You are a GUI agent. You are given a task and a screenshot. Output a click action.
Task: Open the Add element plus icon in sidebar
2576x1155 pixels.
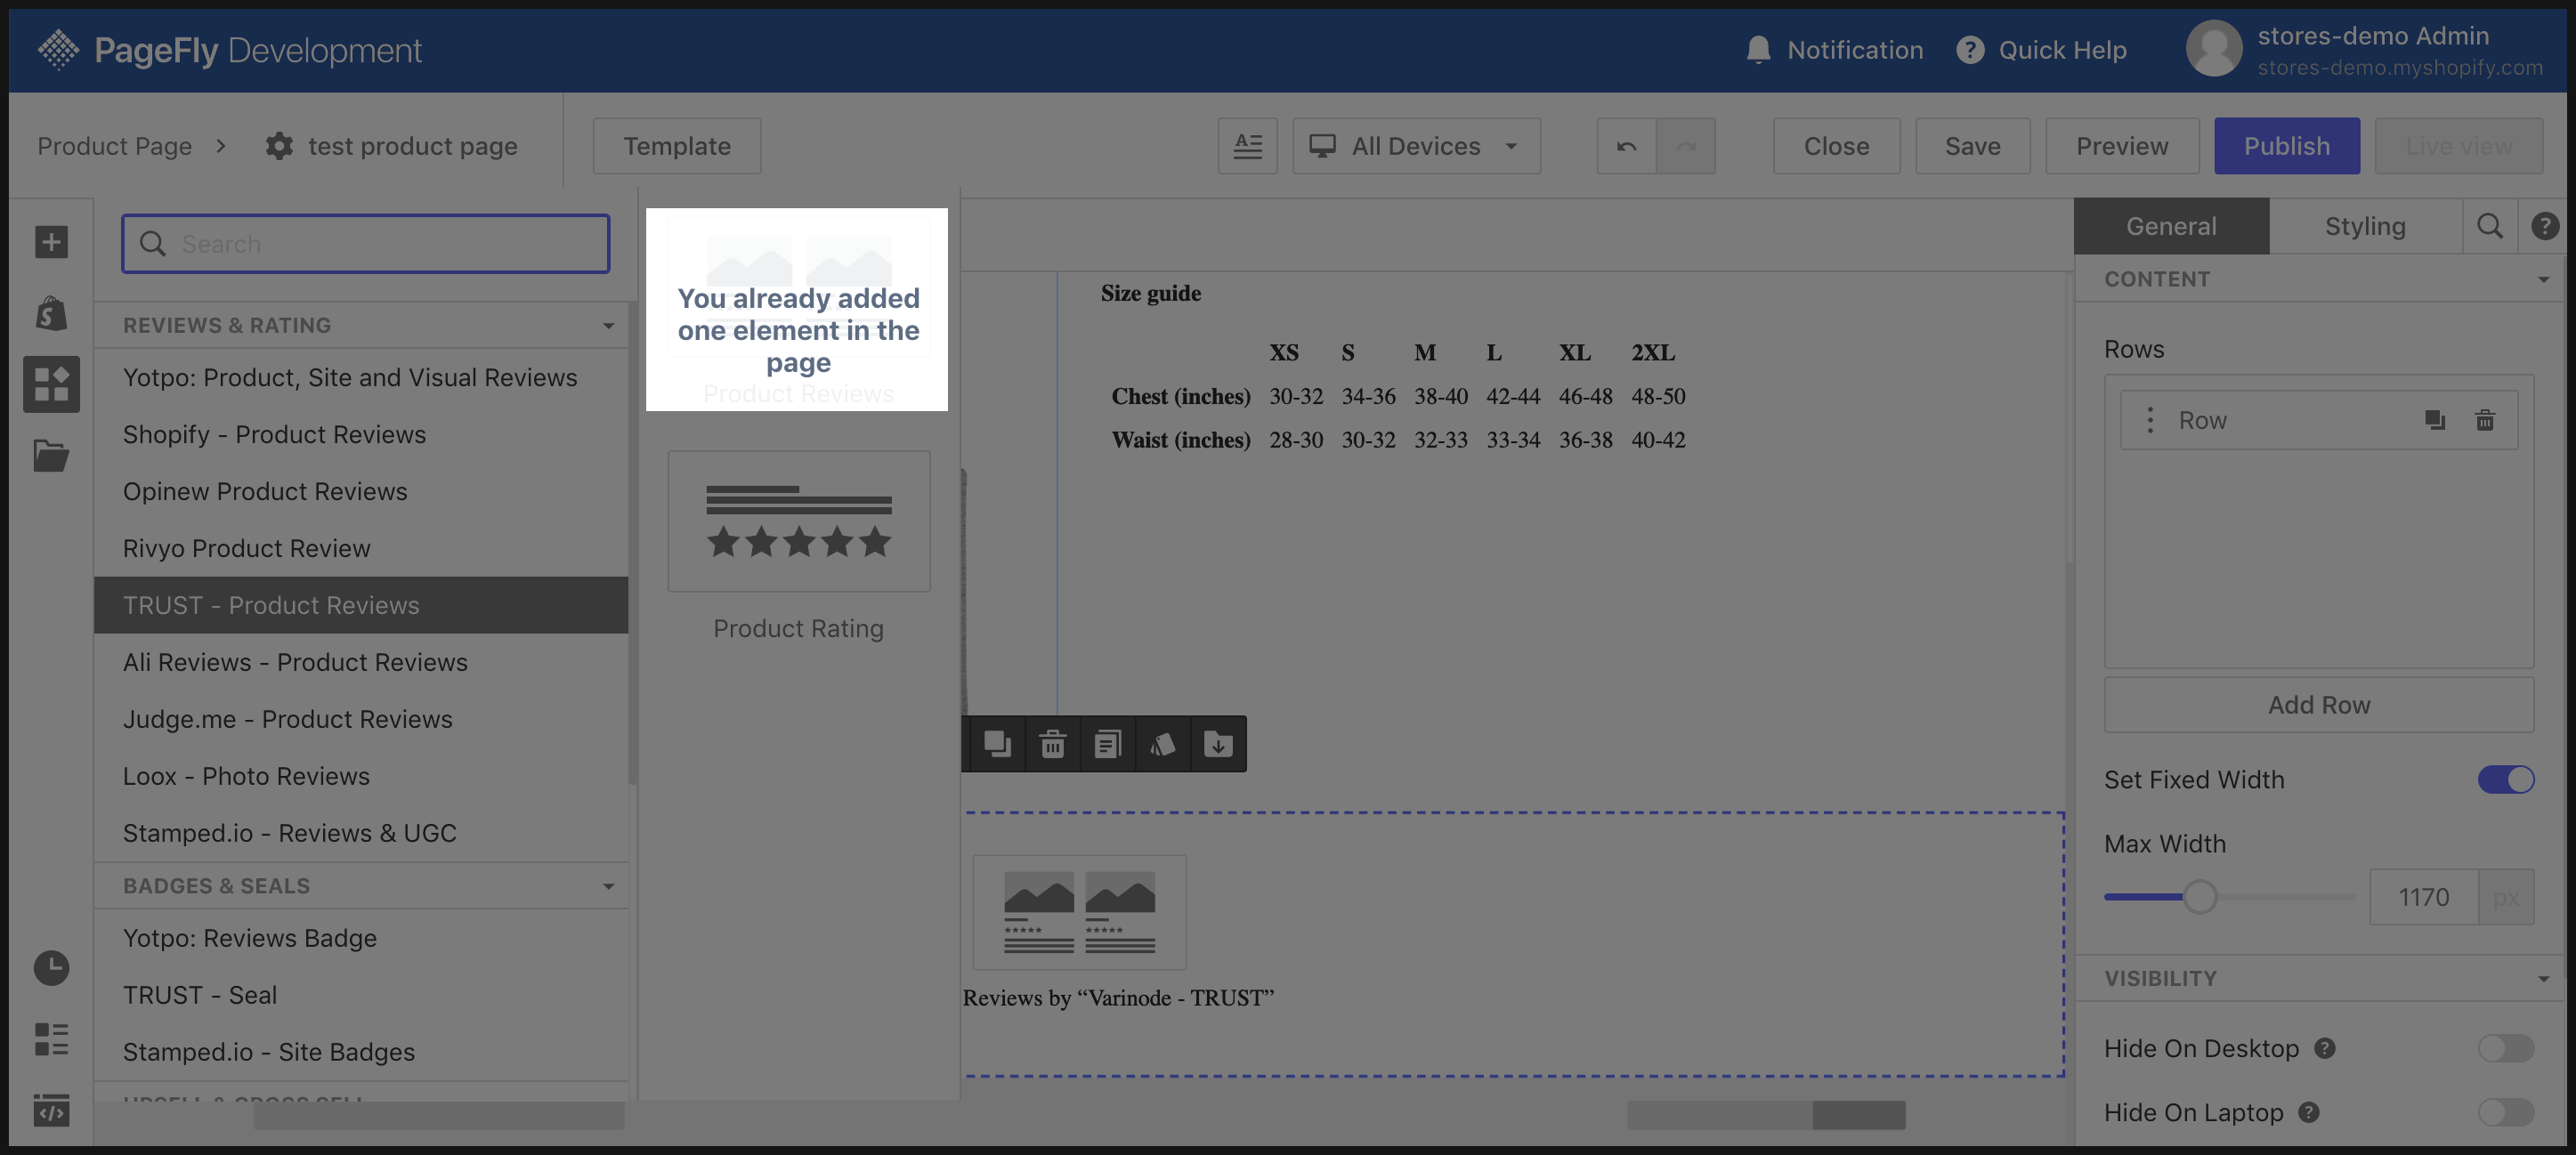point(51,241)
